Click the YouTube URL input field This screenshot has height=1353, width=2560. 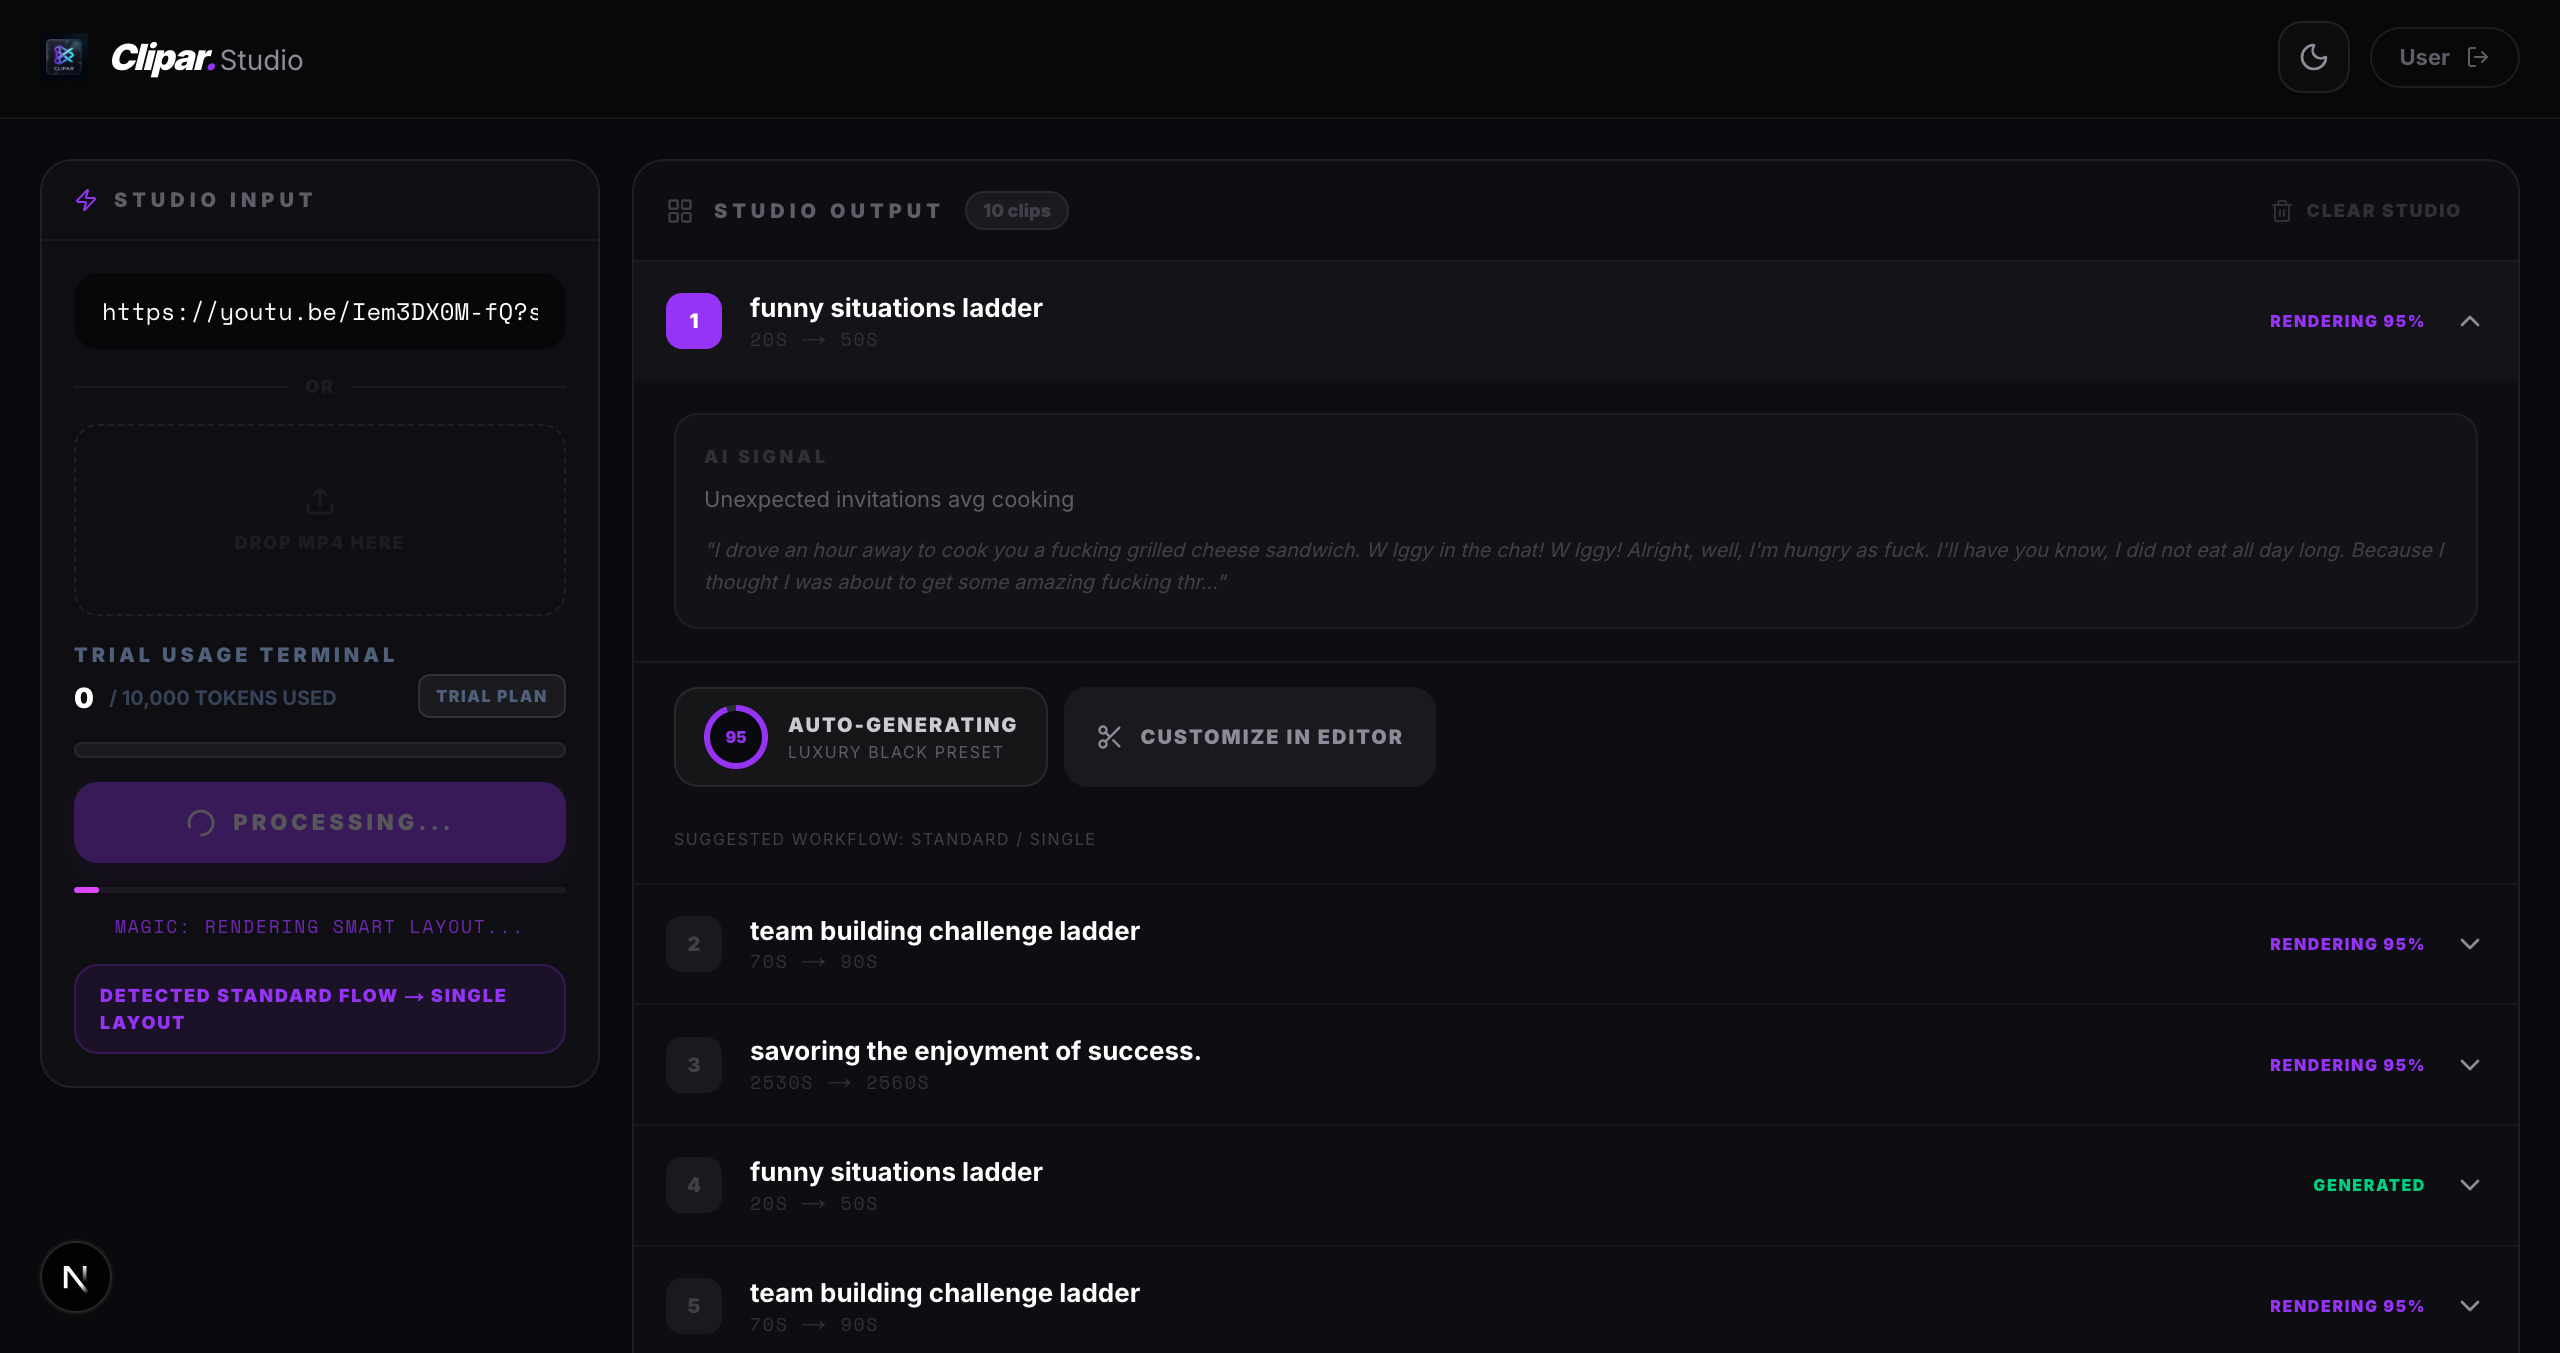click(319, 312)
